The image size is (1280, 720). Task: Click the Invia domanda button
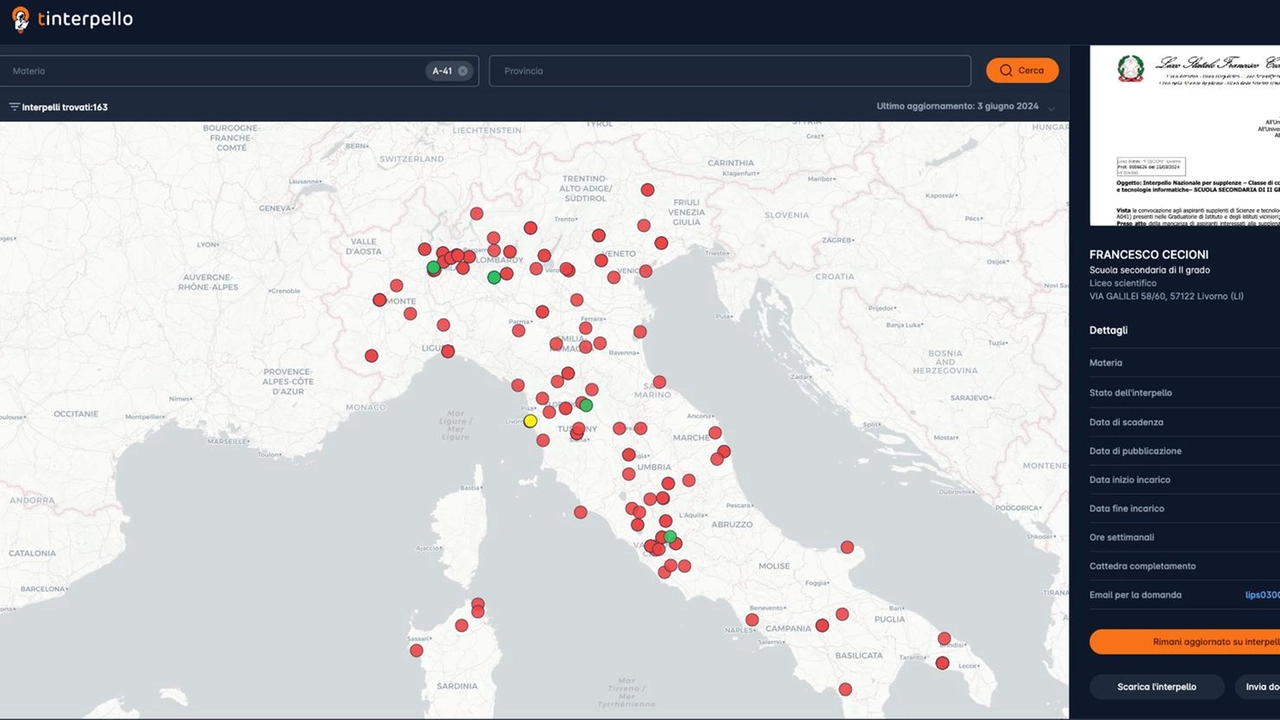click(x=1258, y=687)
